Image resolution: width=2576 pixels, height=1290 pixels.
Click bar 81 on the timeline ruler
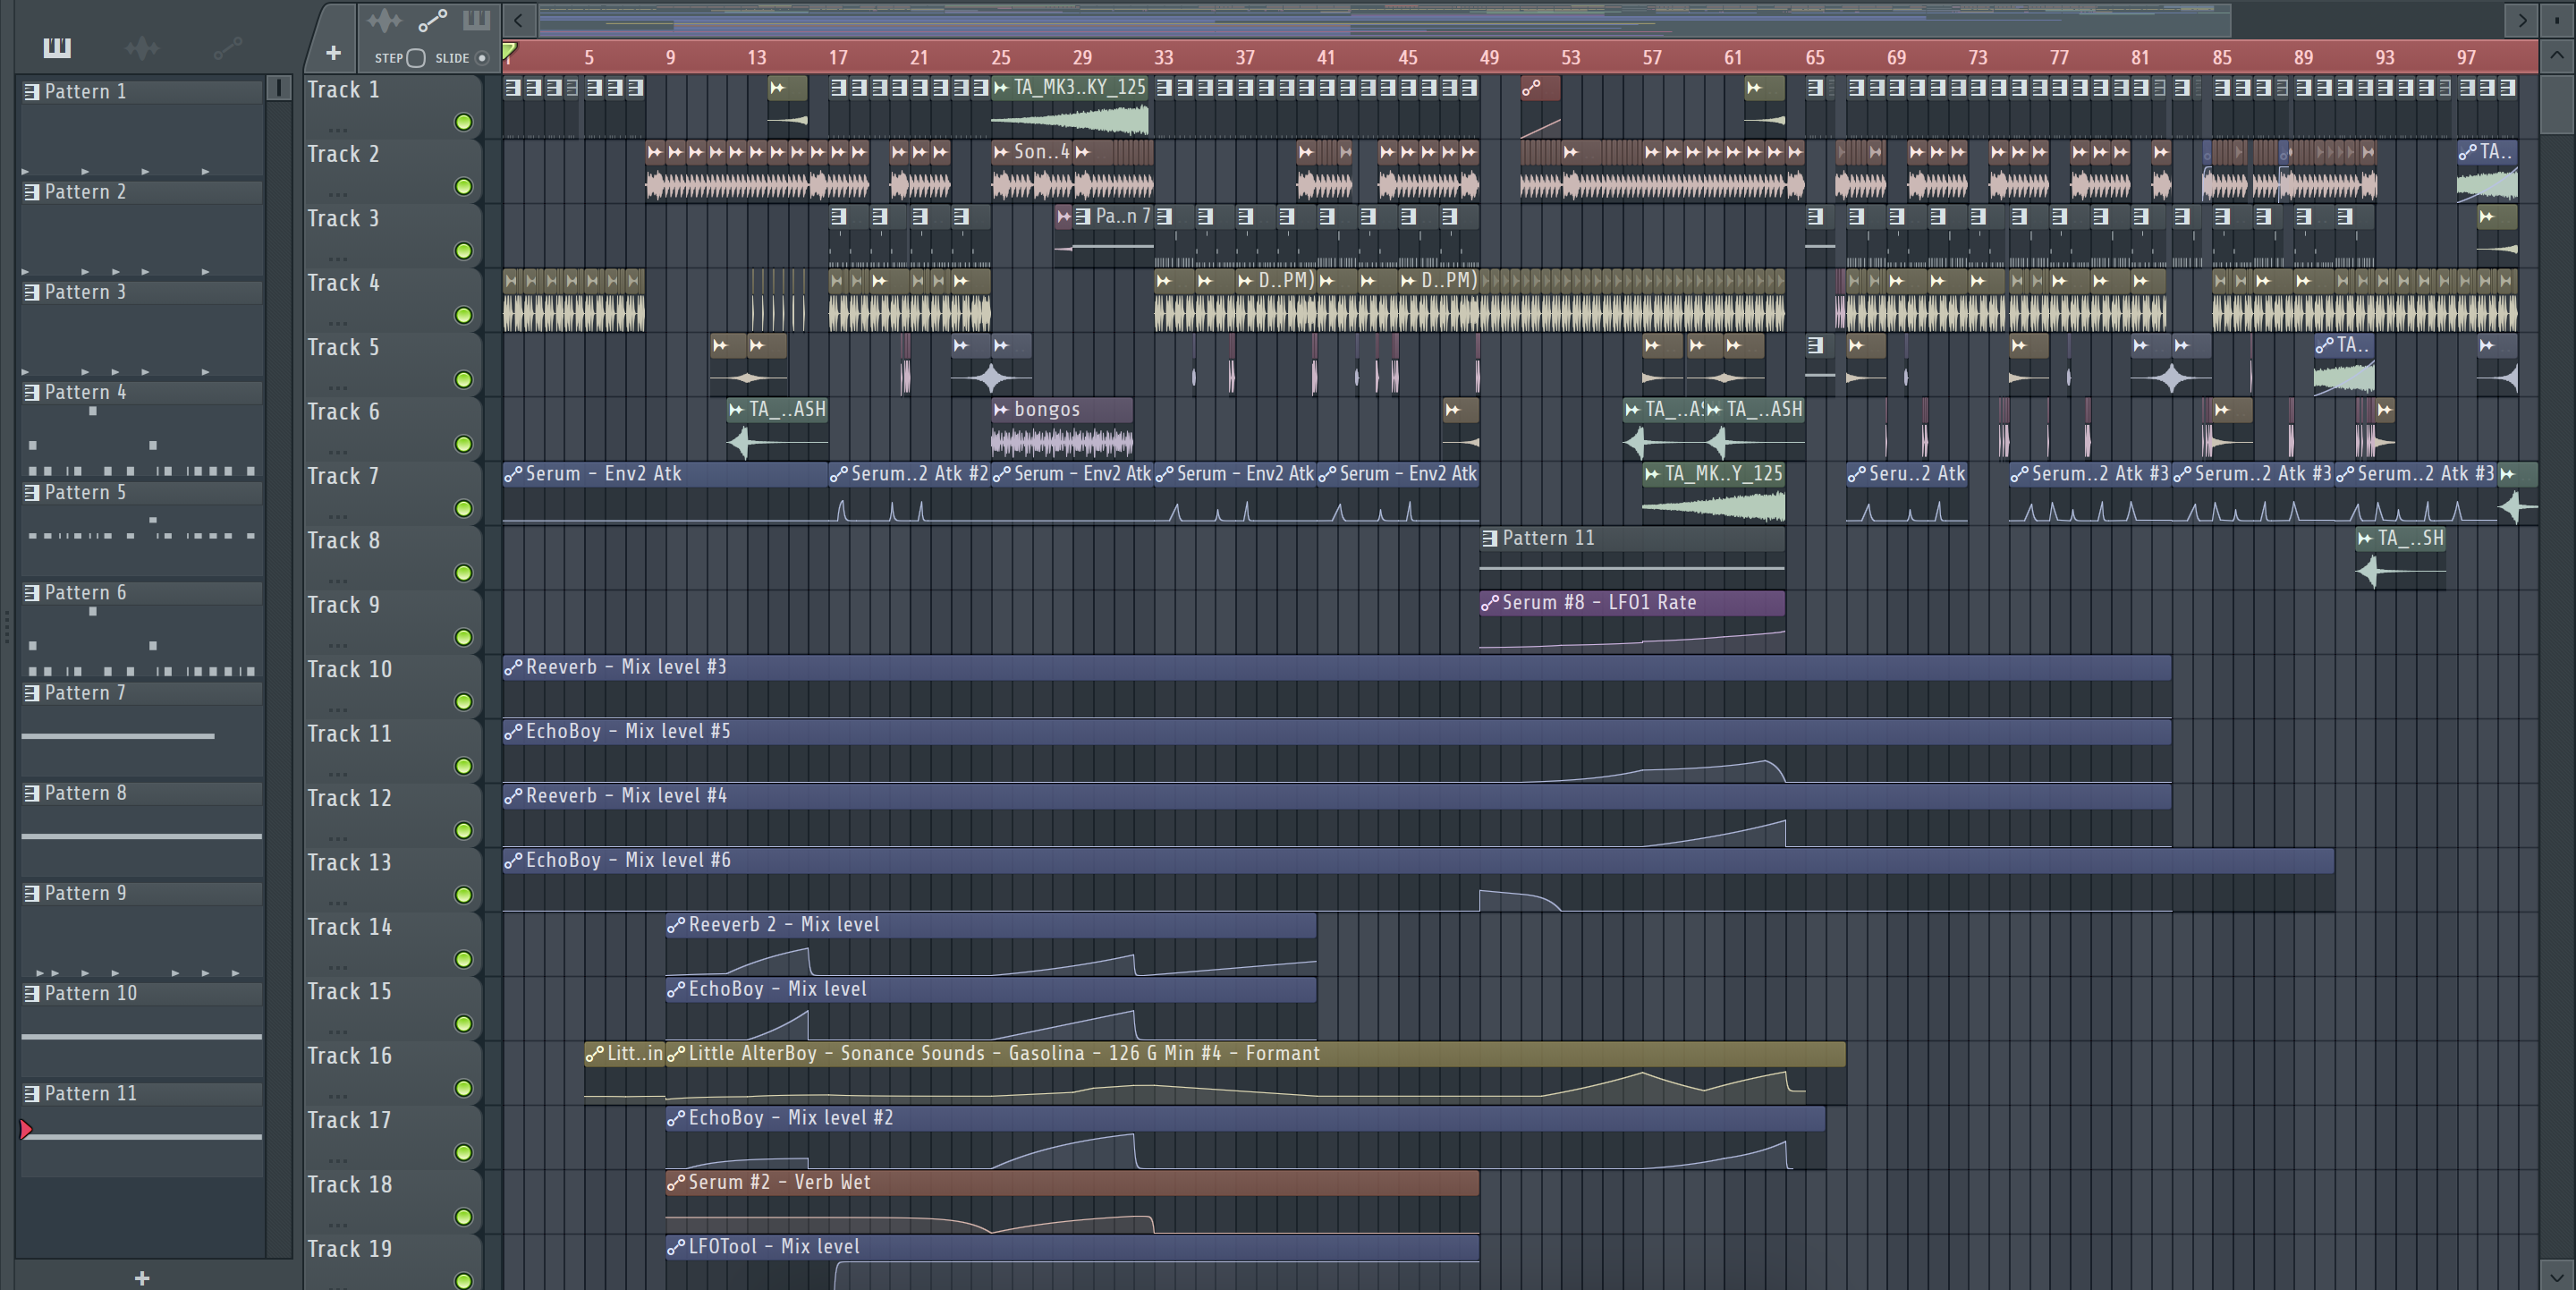(x=2140, y=58)
